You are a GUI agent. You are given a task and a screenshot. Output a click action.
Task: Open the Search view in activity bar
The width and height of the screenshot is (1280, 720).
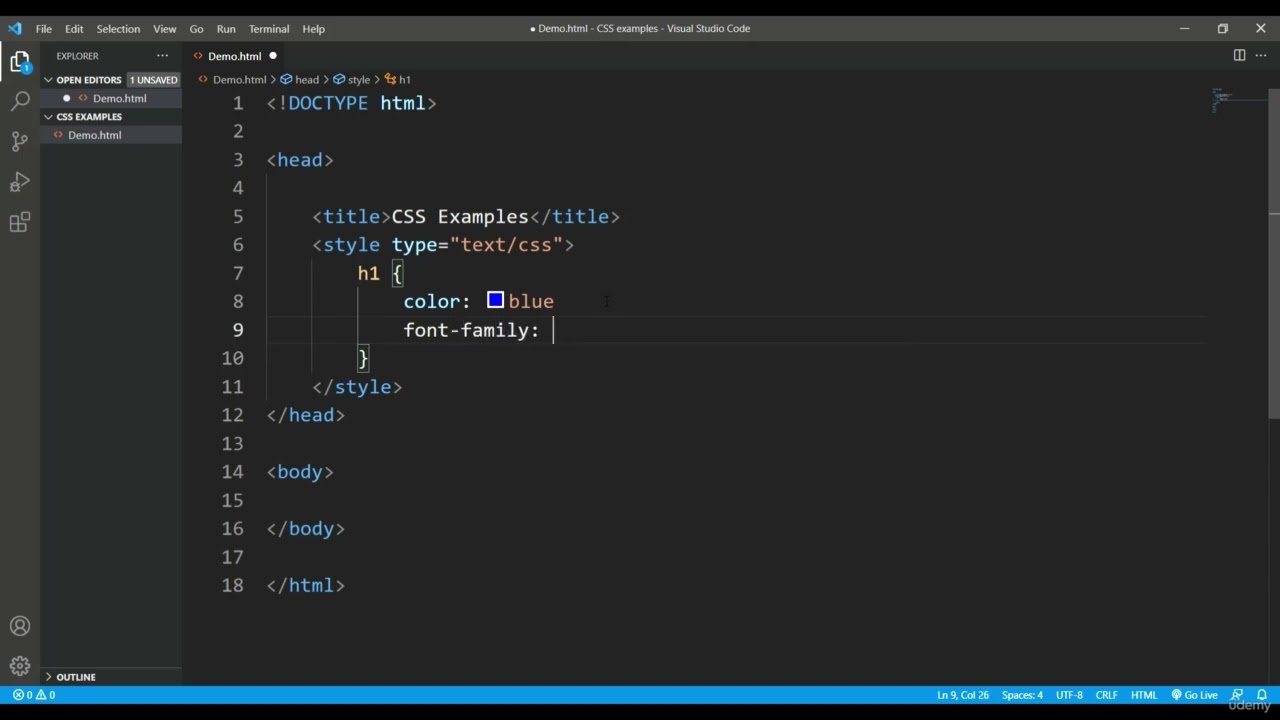20,101
